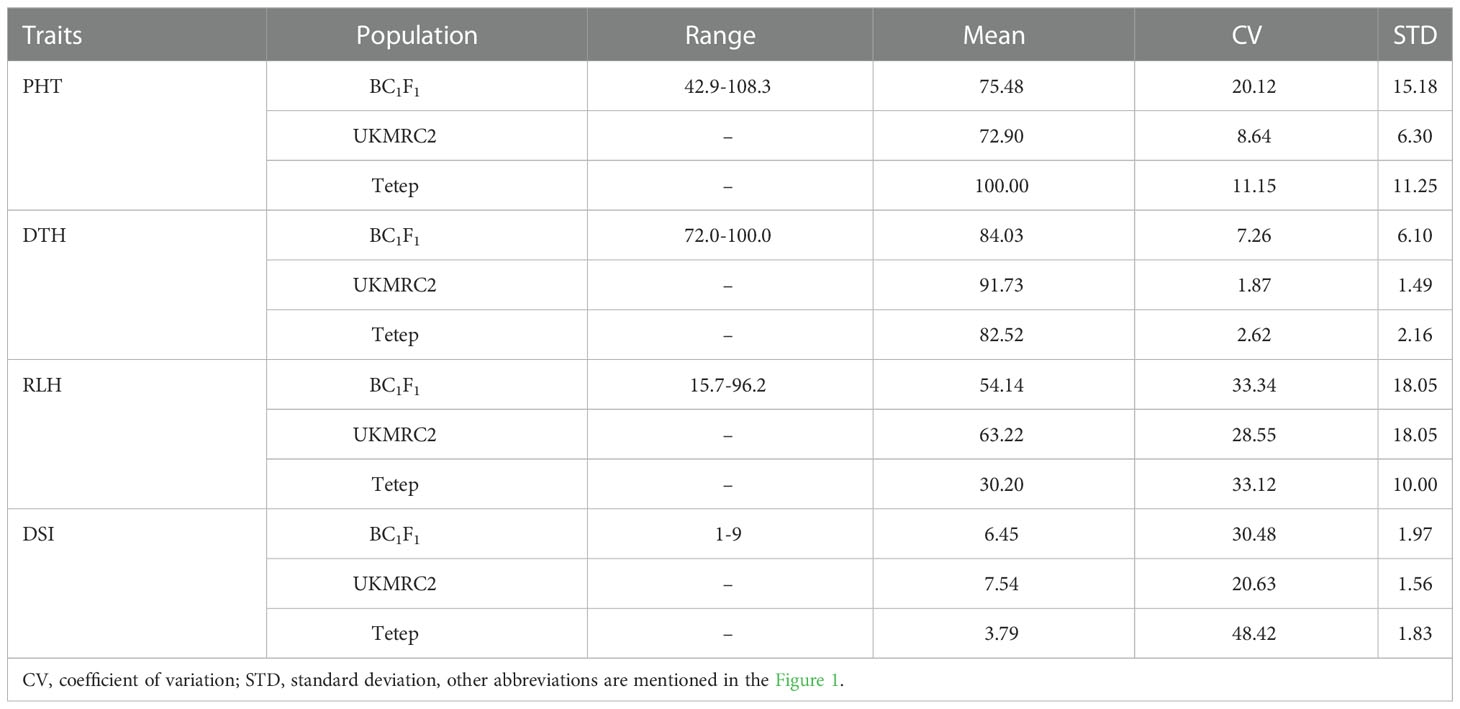Click the STD value 15.18
The image size is (1460, 709).
point(1417,86)
